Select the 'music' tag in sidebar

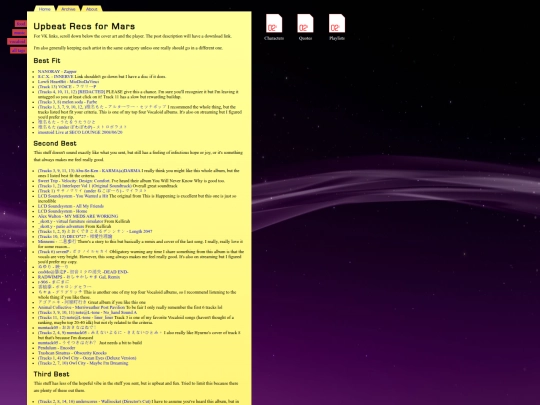[x=19, y=33]
